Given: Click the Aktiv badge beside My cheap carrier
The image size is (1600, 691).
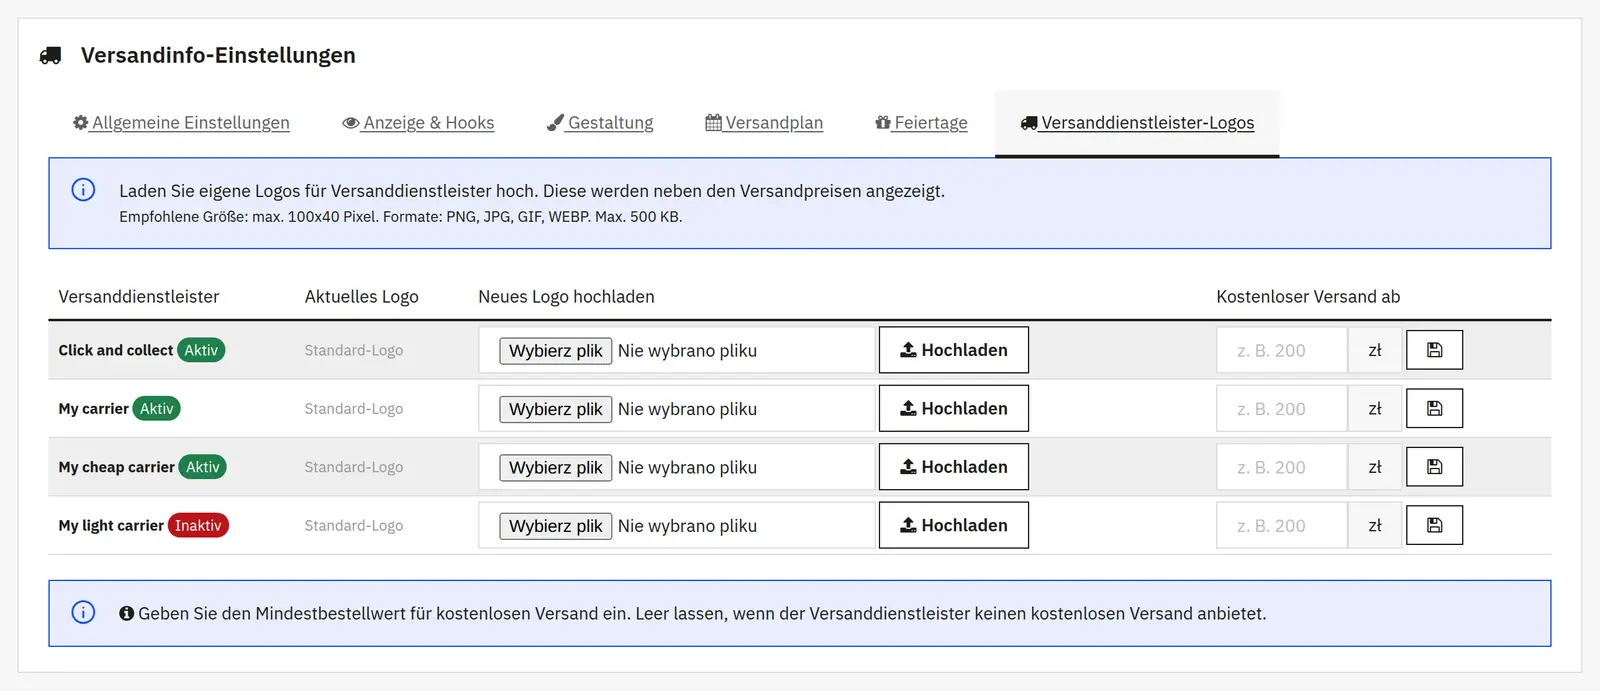Looking at the screenshot, I should [202, 467].
